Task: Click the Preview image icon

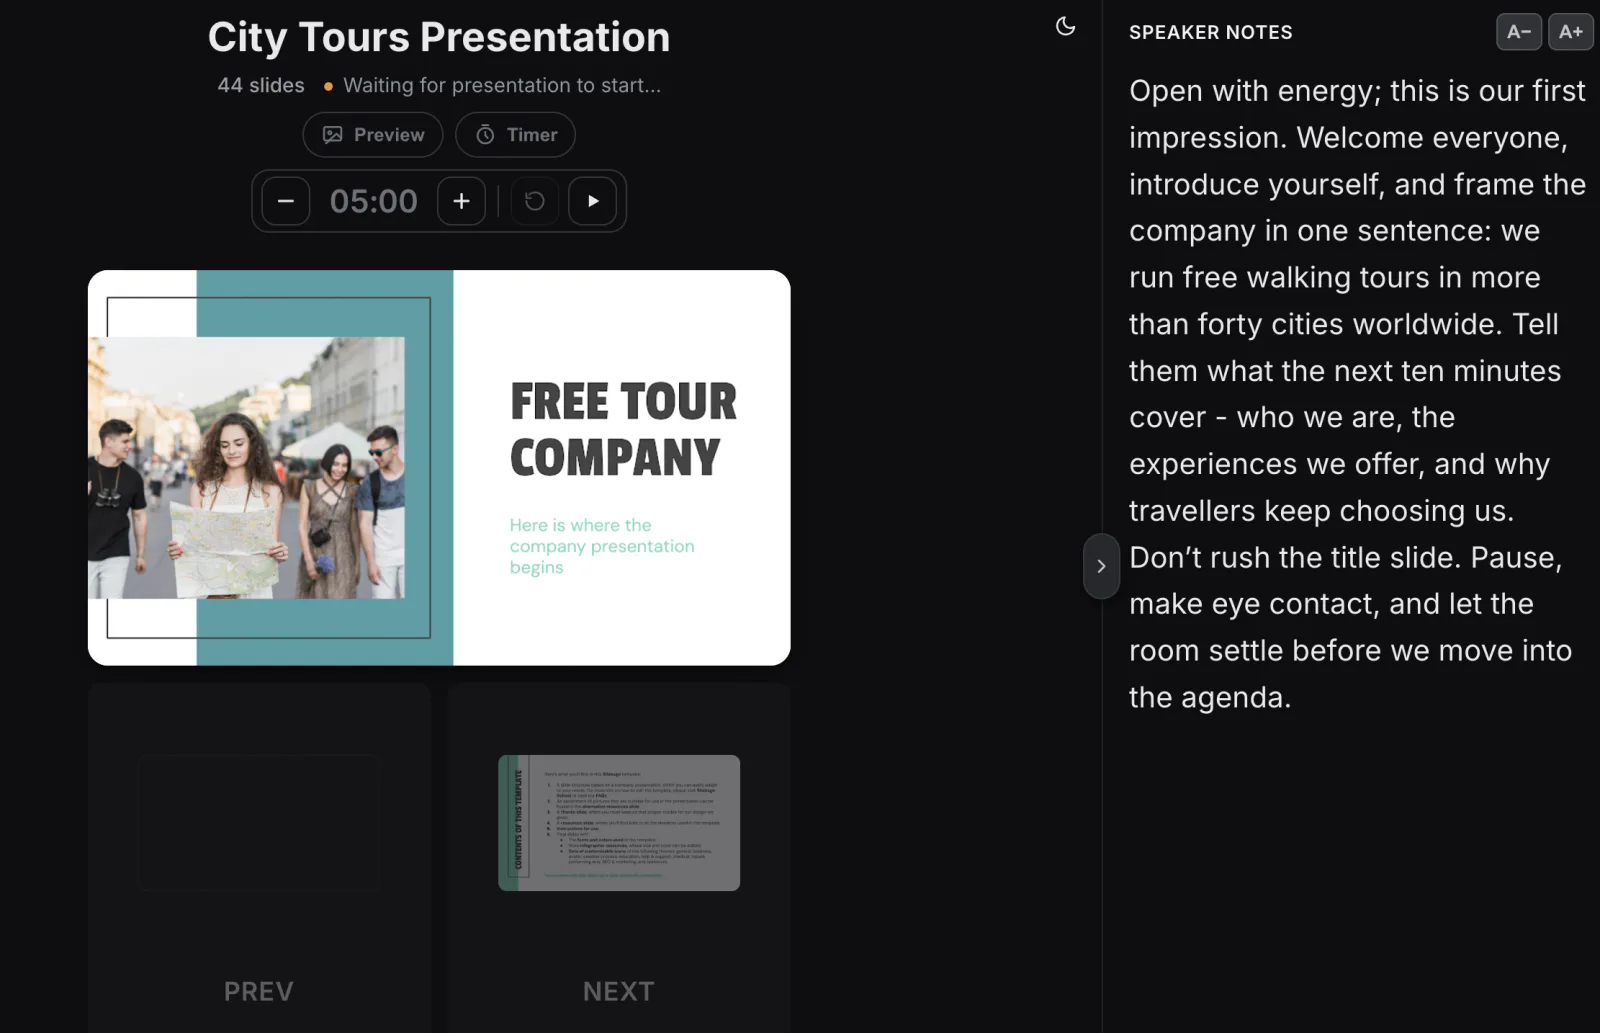Action: [x=333, y=135]
